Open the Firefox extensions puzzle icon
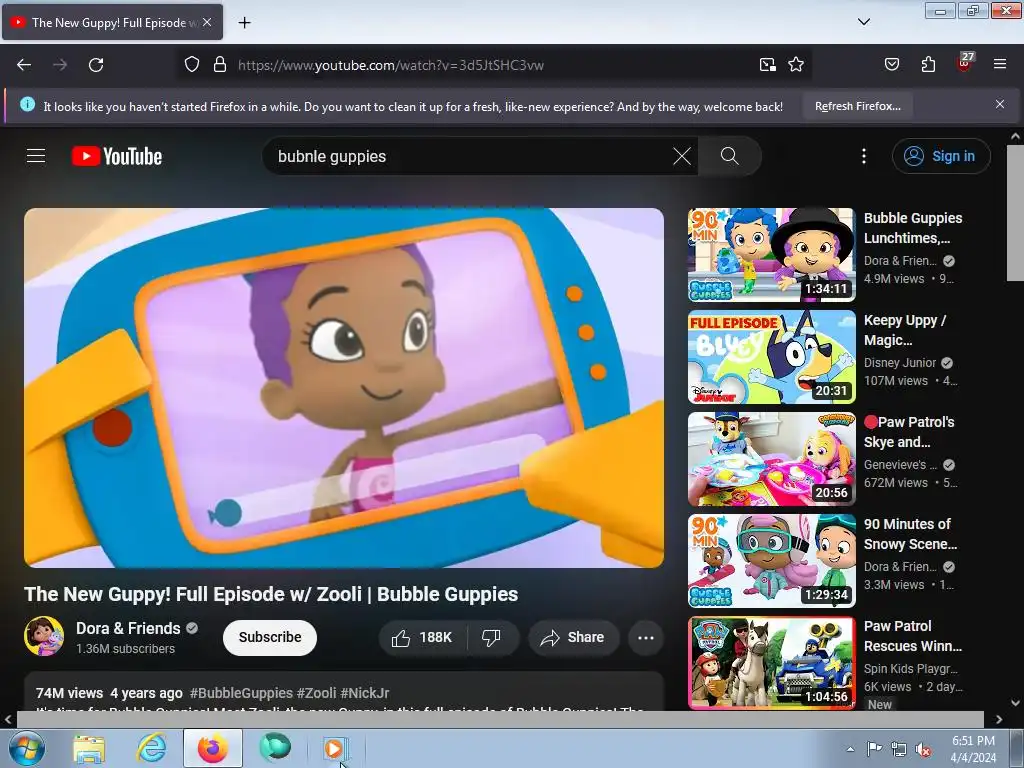 tap(928, 64)
